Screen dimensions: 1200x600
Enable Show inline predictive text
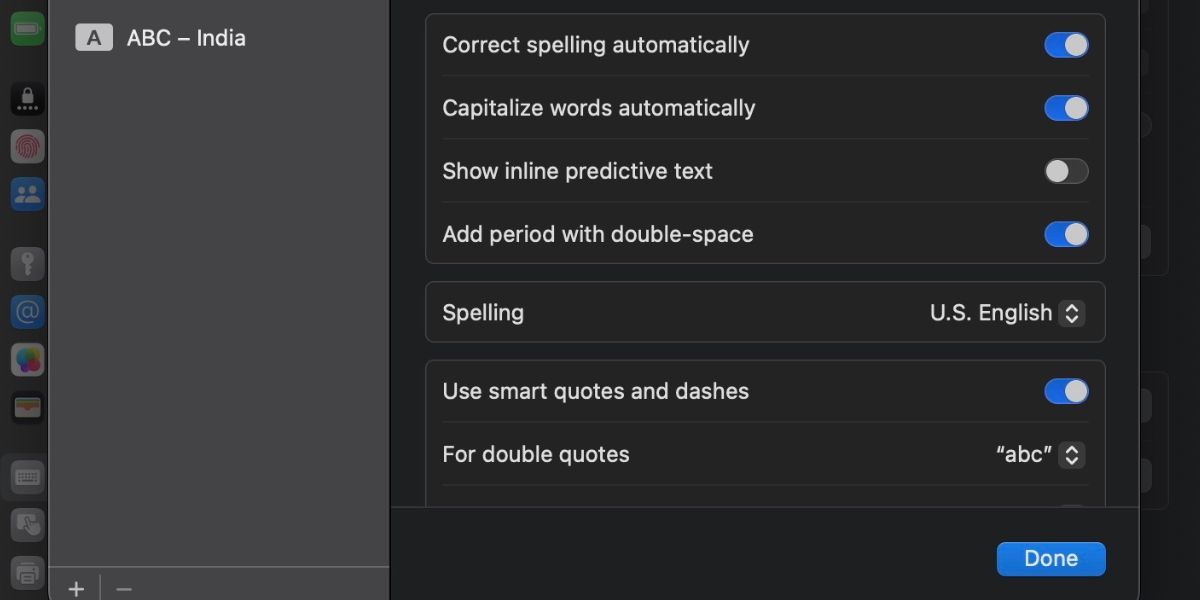pos(1066,171)
